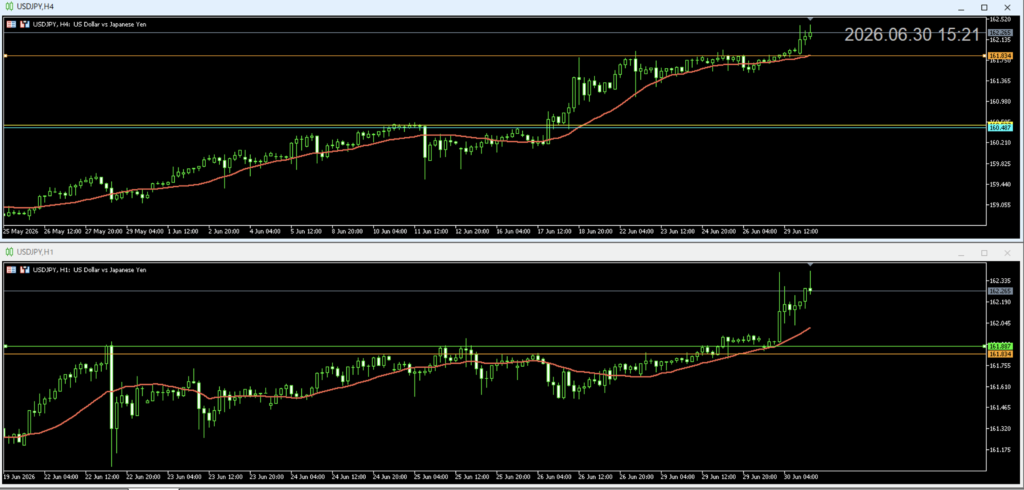Select the orange 161.834 price label in H4 chart

click(1000, 56)
